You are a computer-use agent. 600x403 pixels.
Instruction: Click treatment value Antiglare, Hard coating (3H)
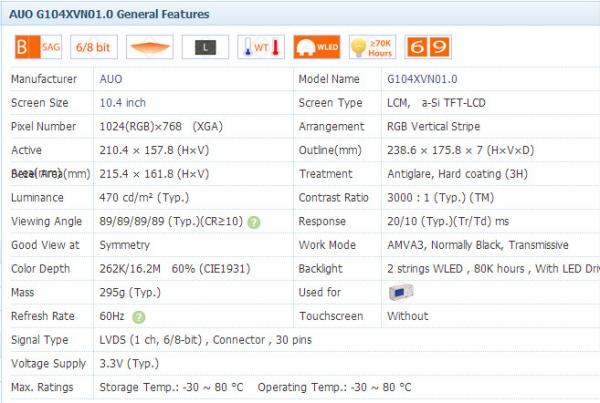coord(458,174)
